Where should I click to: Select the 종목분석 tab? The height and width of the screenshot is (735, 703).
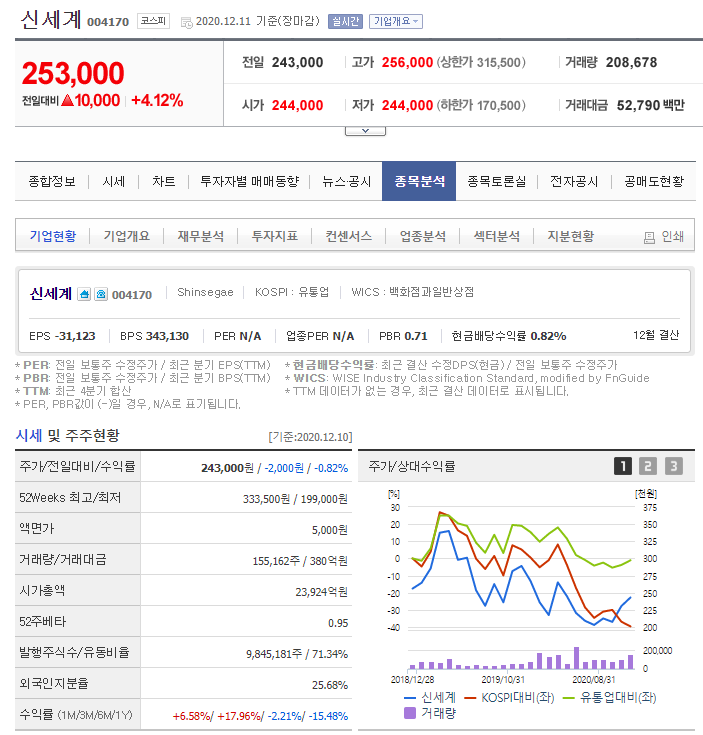coord(419,181)
